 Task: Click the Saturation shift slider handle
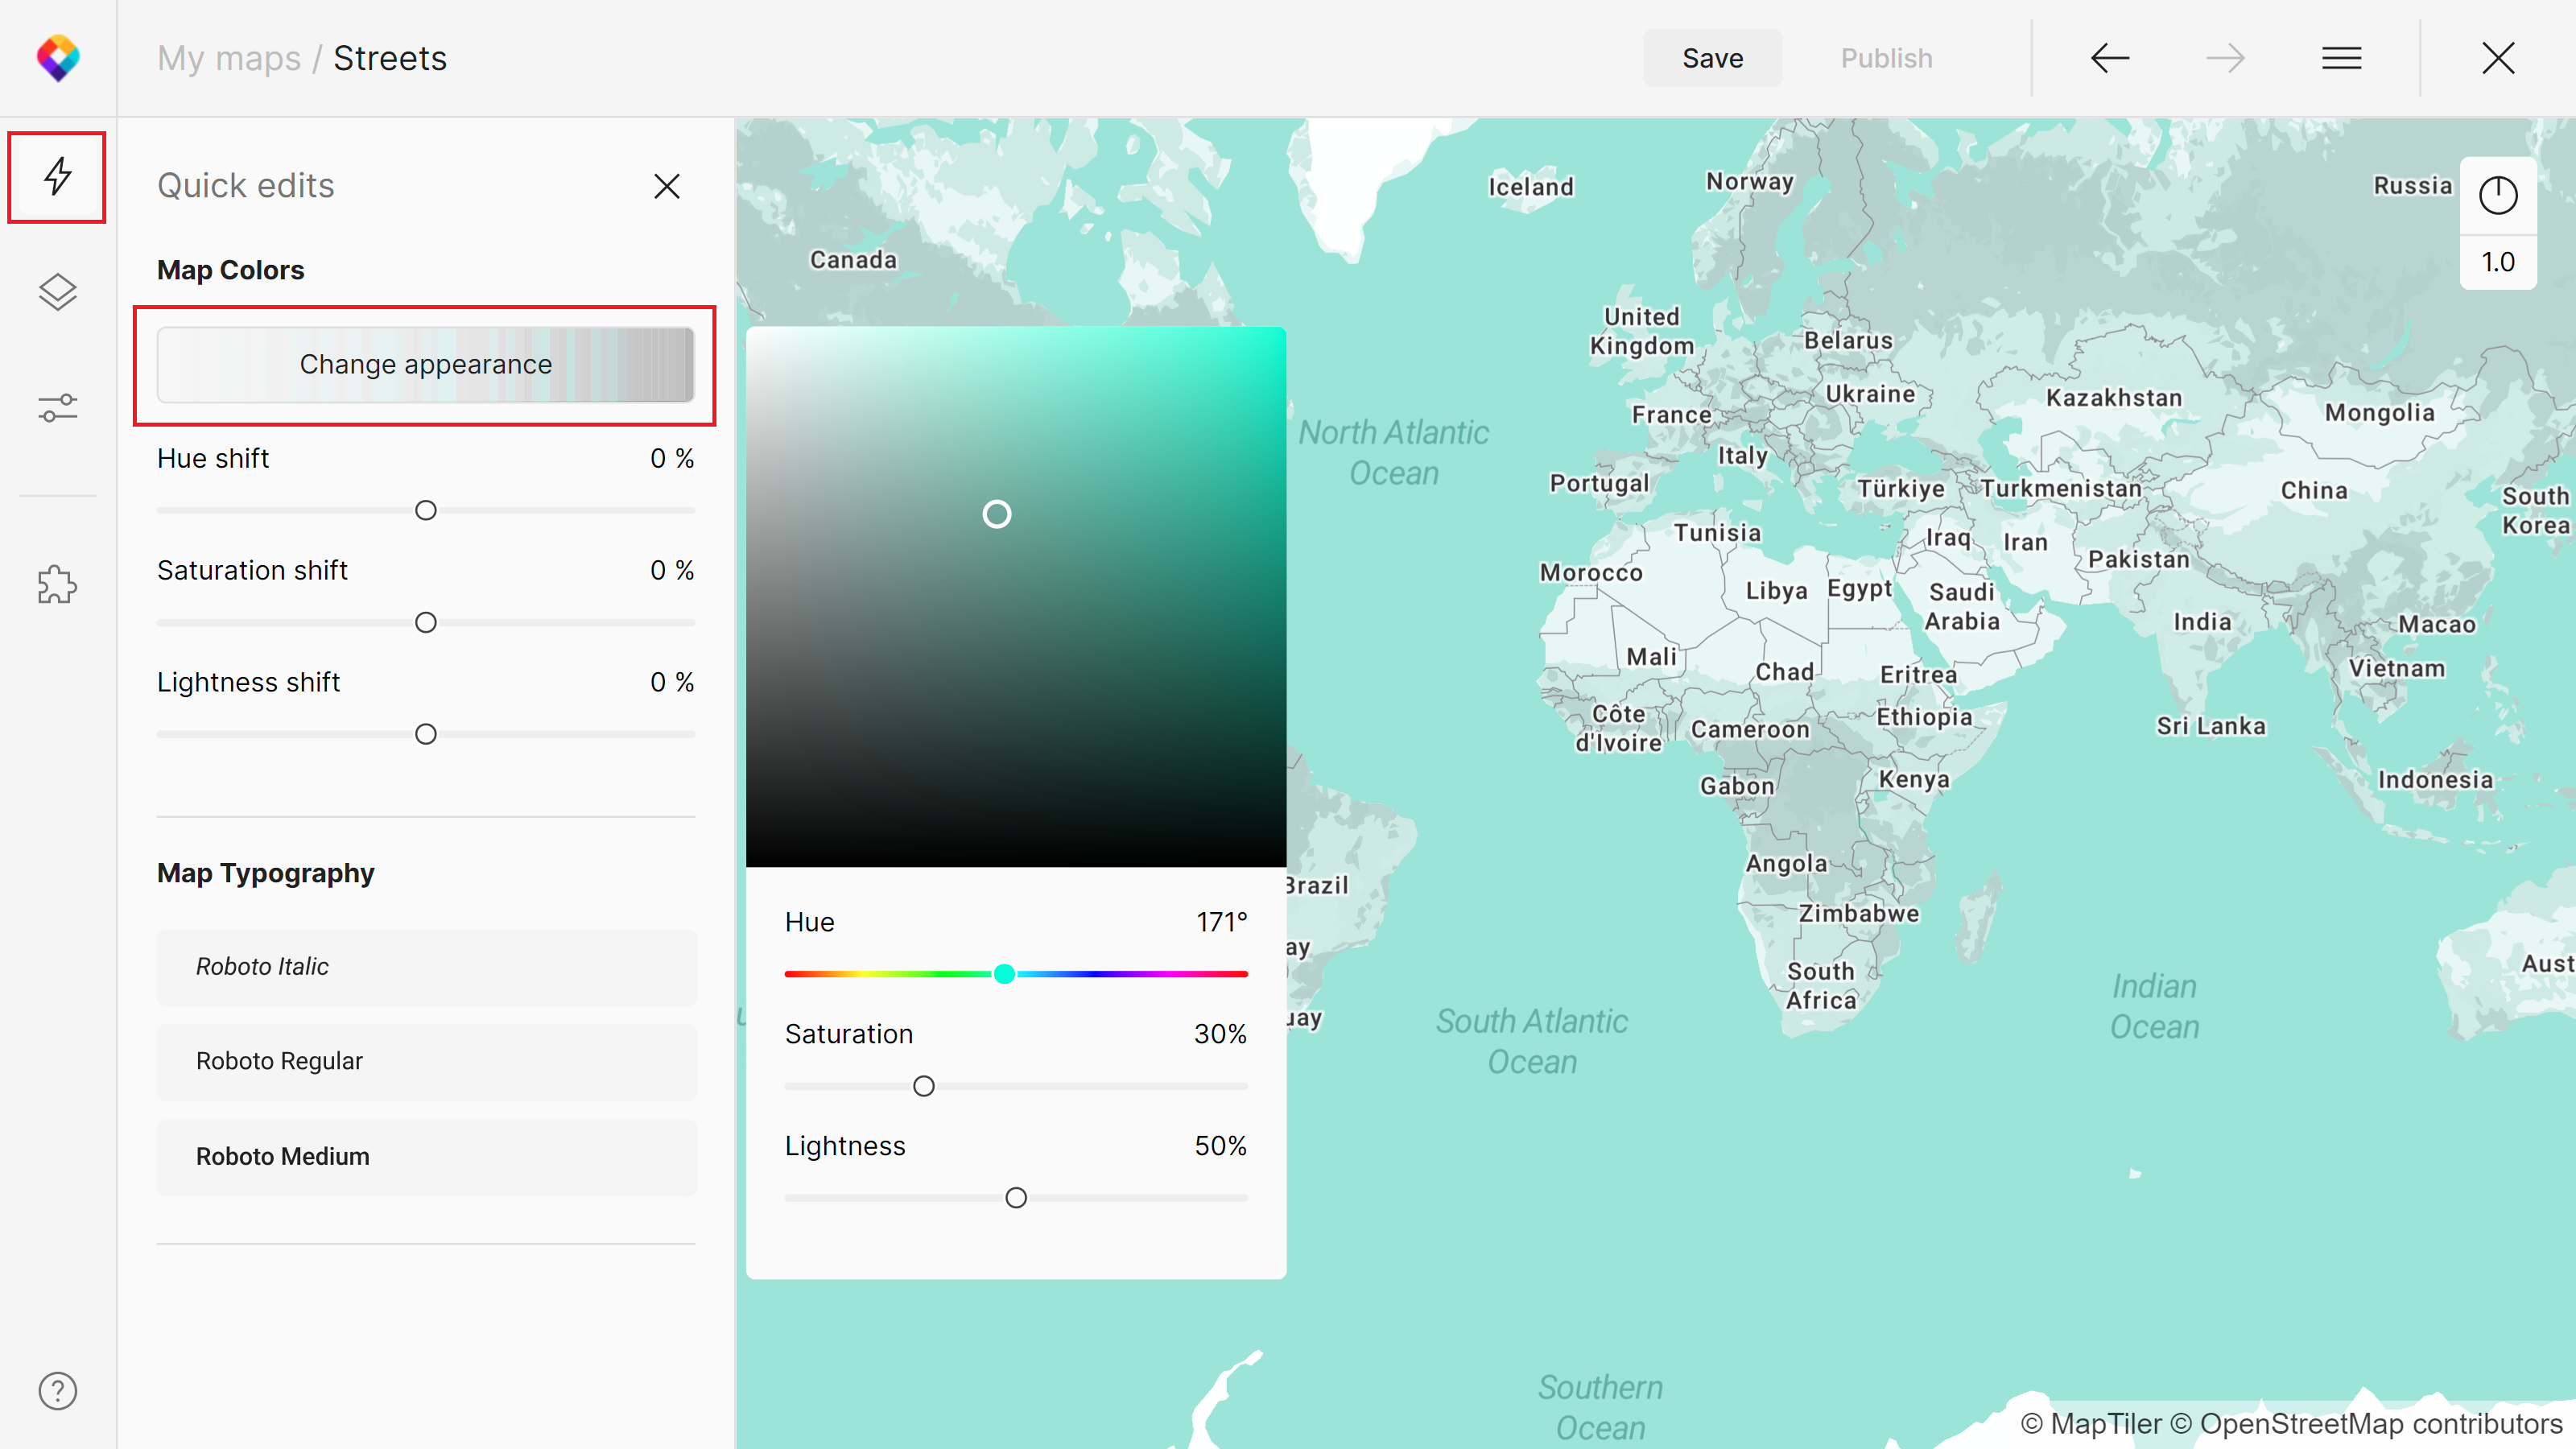[x=426, y=622]
